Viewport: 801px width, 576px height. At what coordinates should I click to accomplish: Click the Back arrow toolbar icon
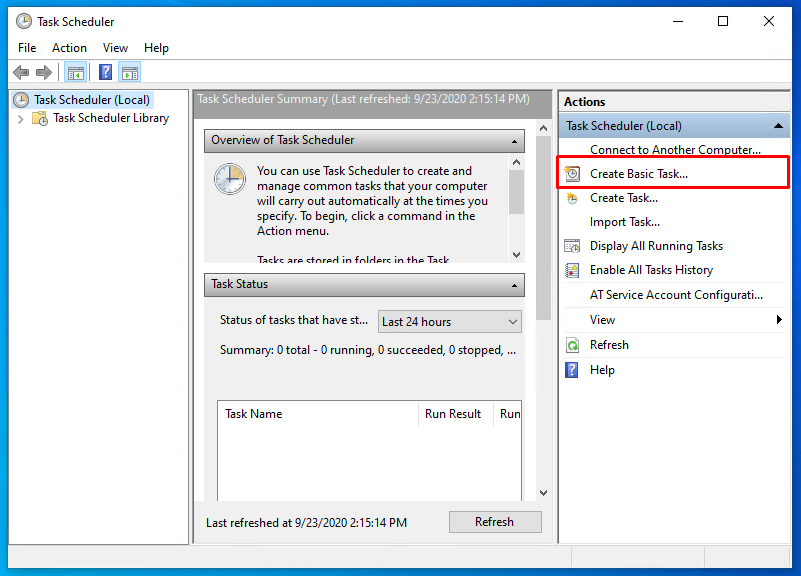(21, 73)
